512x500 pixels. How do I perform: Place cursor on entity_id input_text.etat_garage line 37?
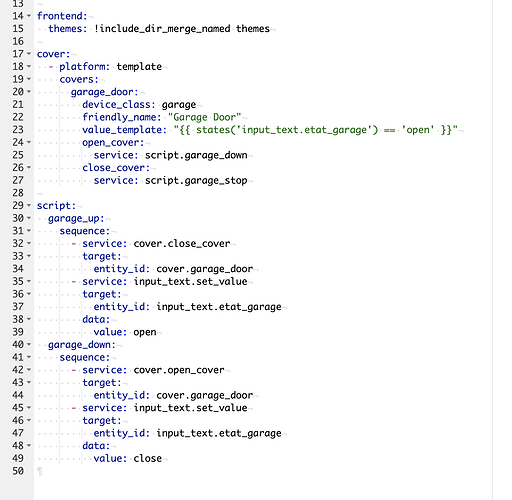coord(187,307)
